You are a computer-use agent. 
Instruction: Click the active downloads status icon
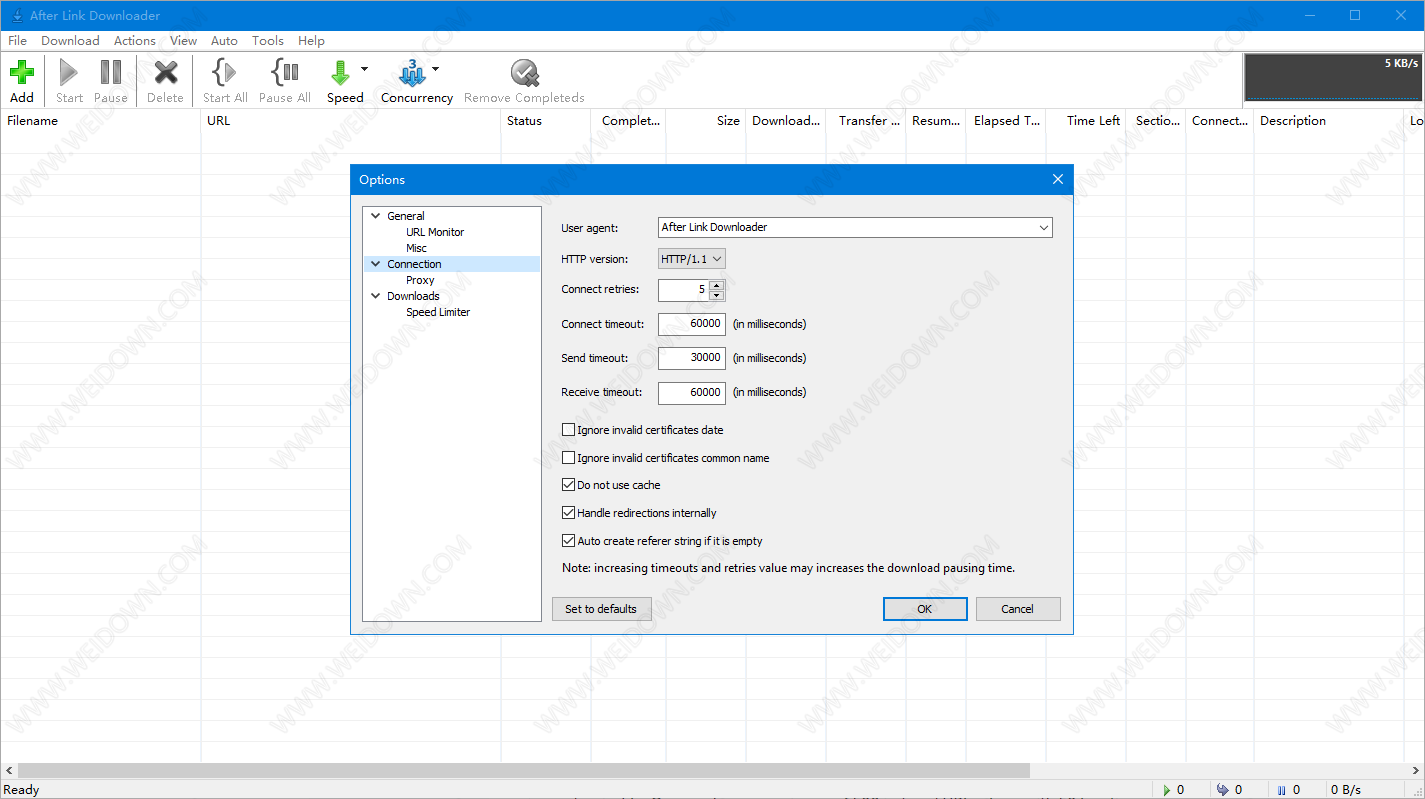[1166, 790]
